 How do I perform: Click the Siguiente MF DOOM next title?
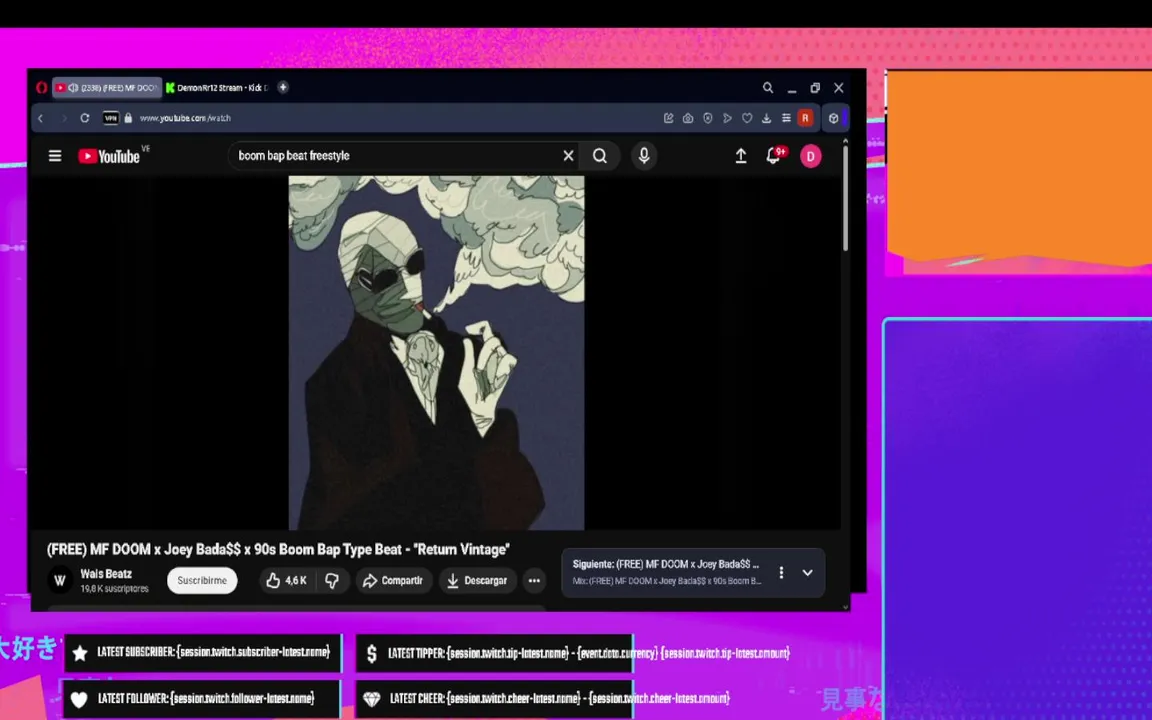click(666, 564)
